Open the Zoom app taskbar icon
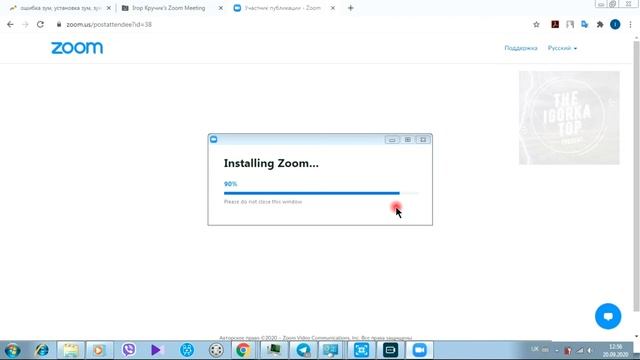640x360 pixels. (419, 350)
